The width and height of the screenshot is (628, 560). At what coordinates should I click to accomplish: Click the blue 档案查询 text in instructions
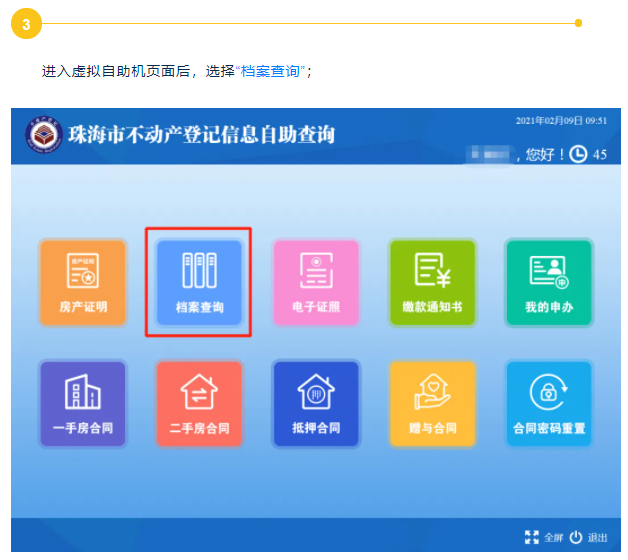click(270, 71)
